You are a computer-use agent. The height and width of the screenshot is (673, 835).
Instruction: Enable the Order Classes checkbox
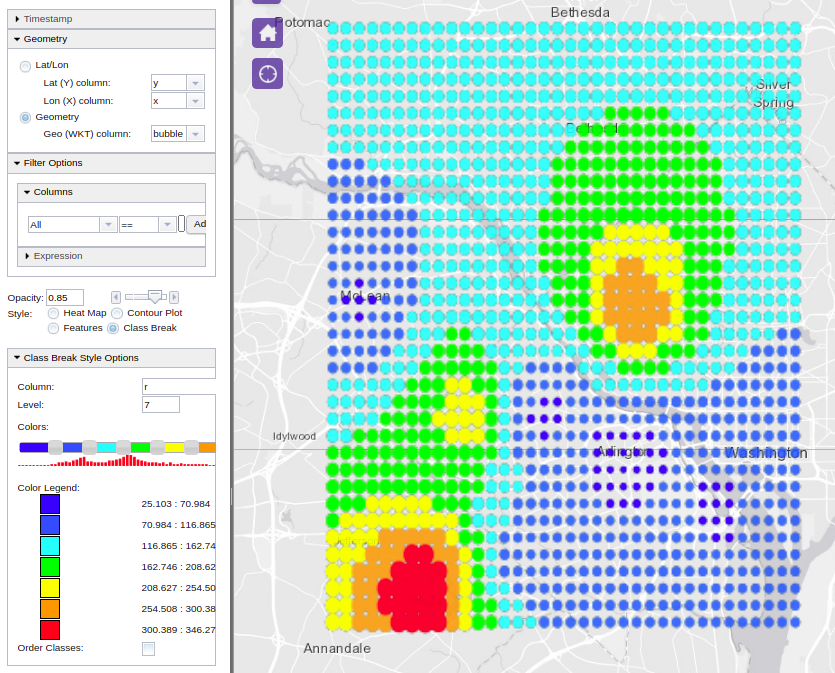pyautogui.click(x=148, y=648)
